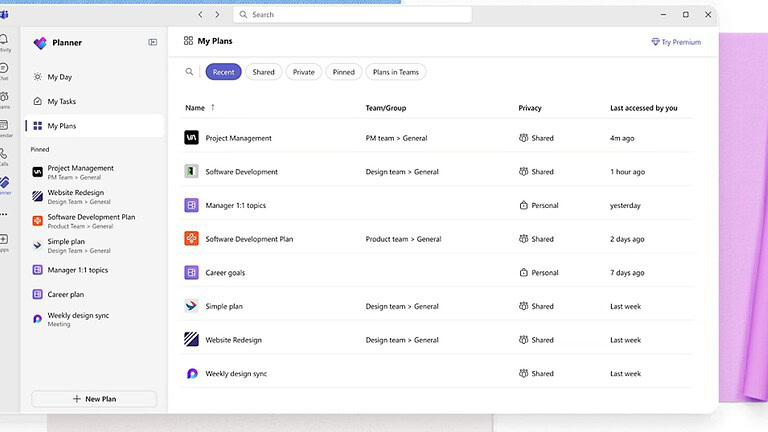Image resolution: width=768 pixels, height=432 pixels.
Task: Select the Recent filter pill
Action: pyautogui.click(x=223, y=72)
